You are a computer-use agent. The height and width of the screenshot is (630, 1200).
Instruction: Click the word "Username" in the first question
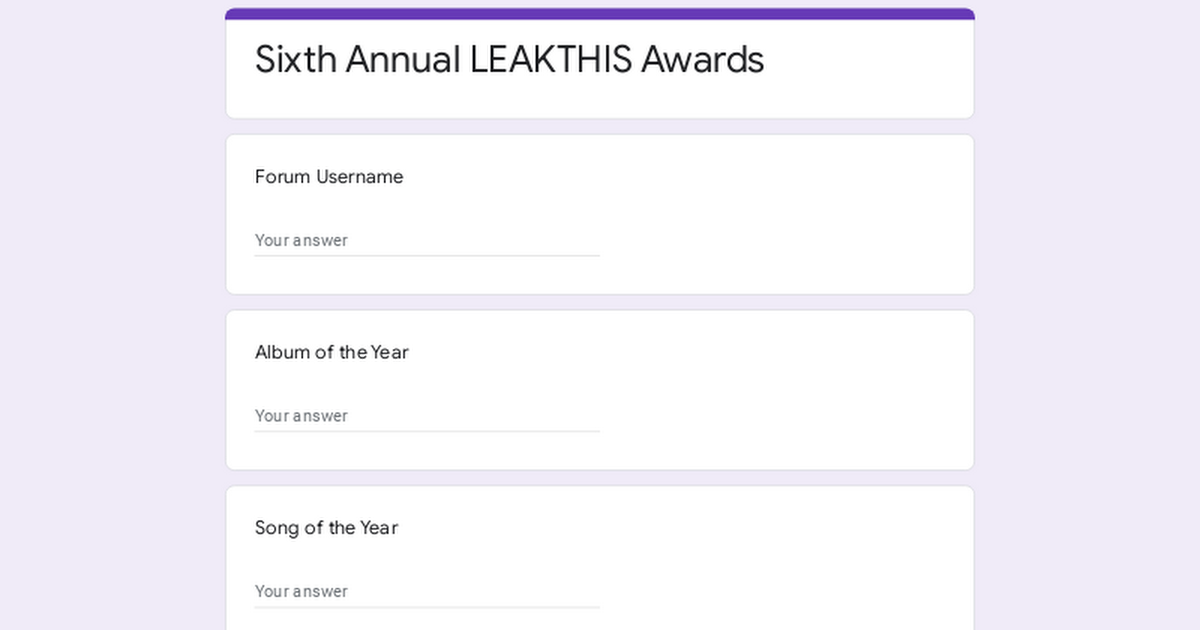(360, 177)
